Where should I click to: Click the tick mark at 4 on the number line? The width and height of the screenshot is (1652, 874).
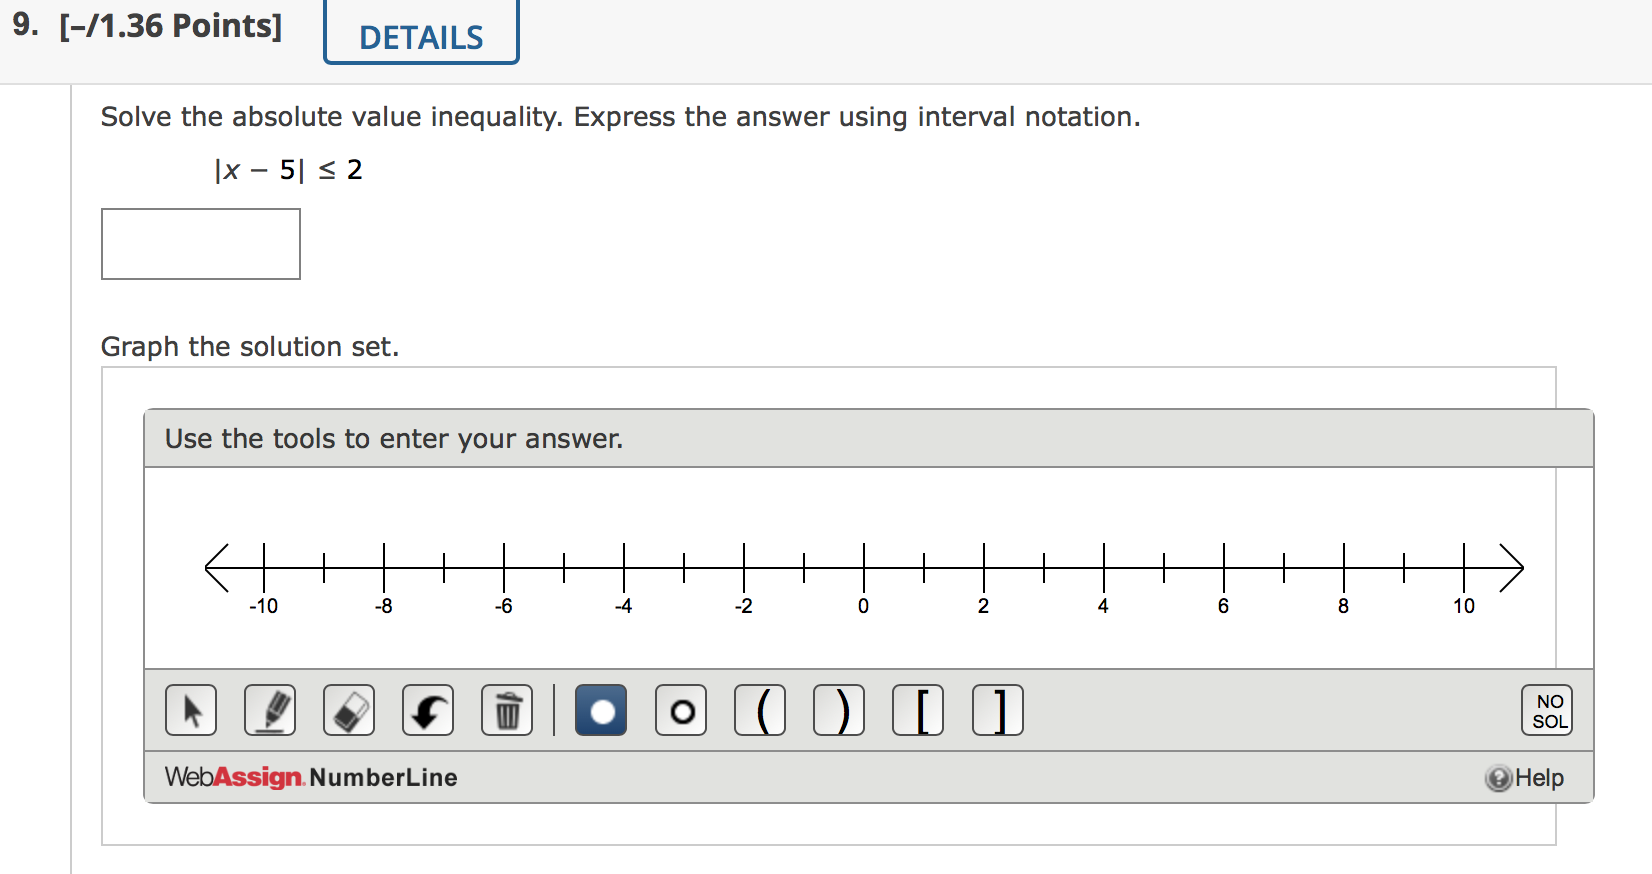(x=1102, y=567)
